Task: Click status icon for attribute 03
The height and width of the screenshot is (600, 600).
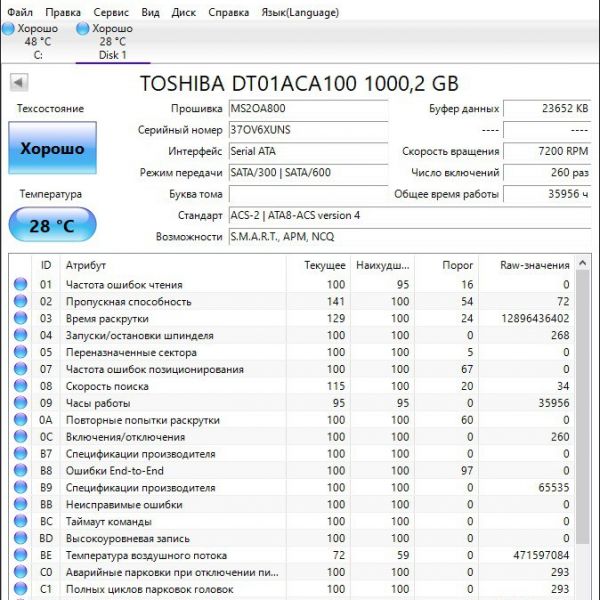Action: point(20,318)
